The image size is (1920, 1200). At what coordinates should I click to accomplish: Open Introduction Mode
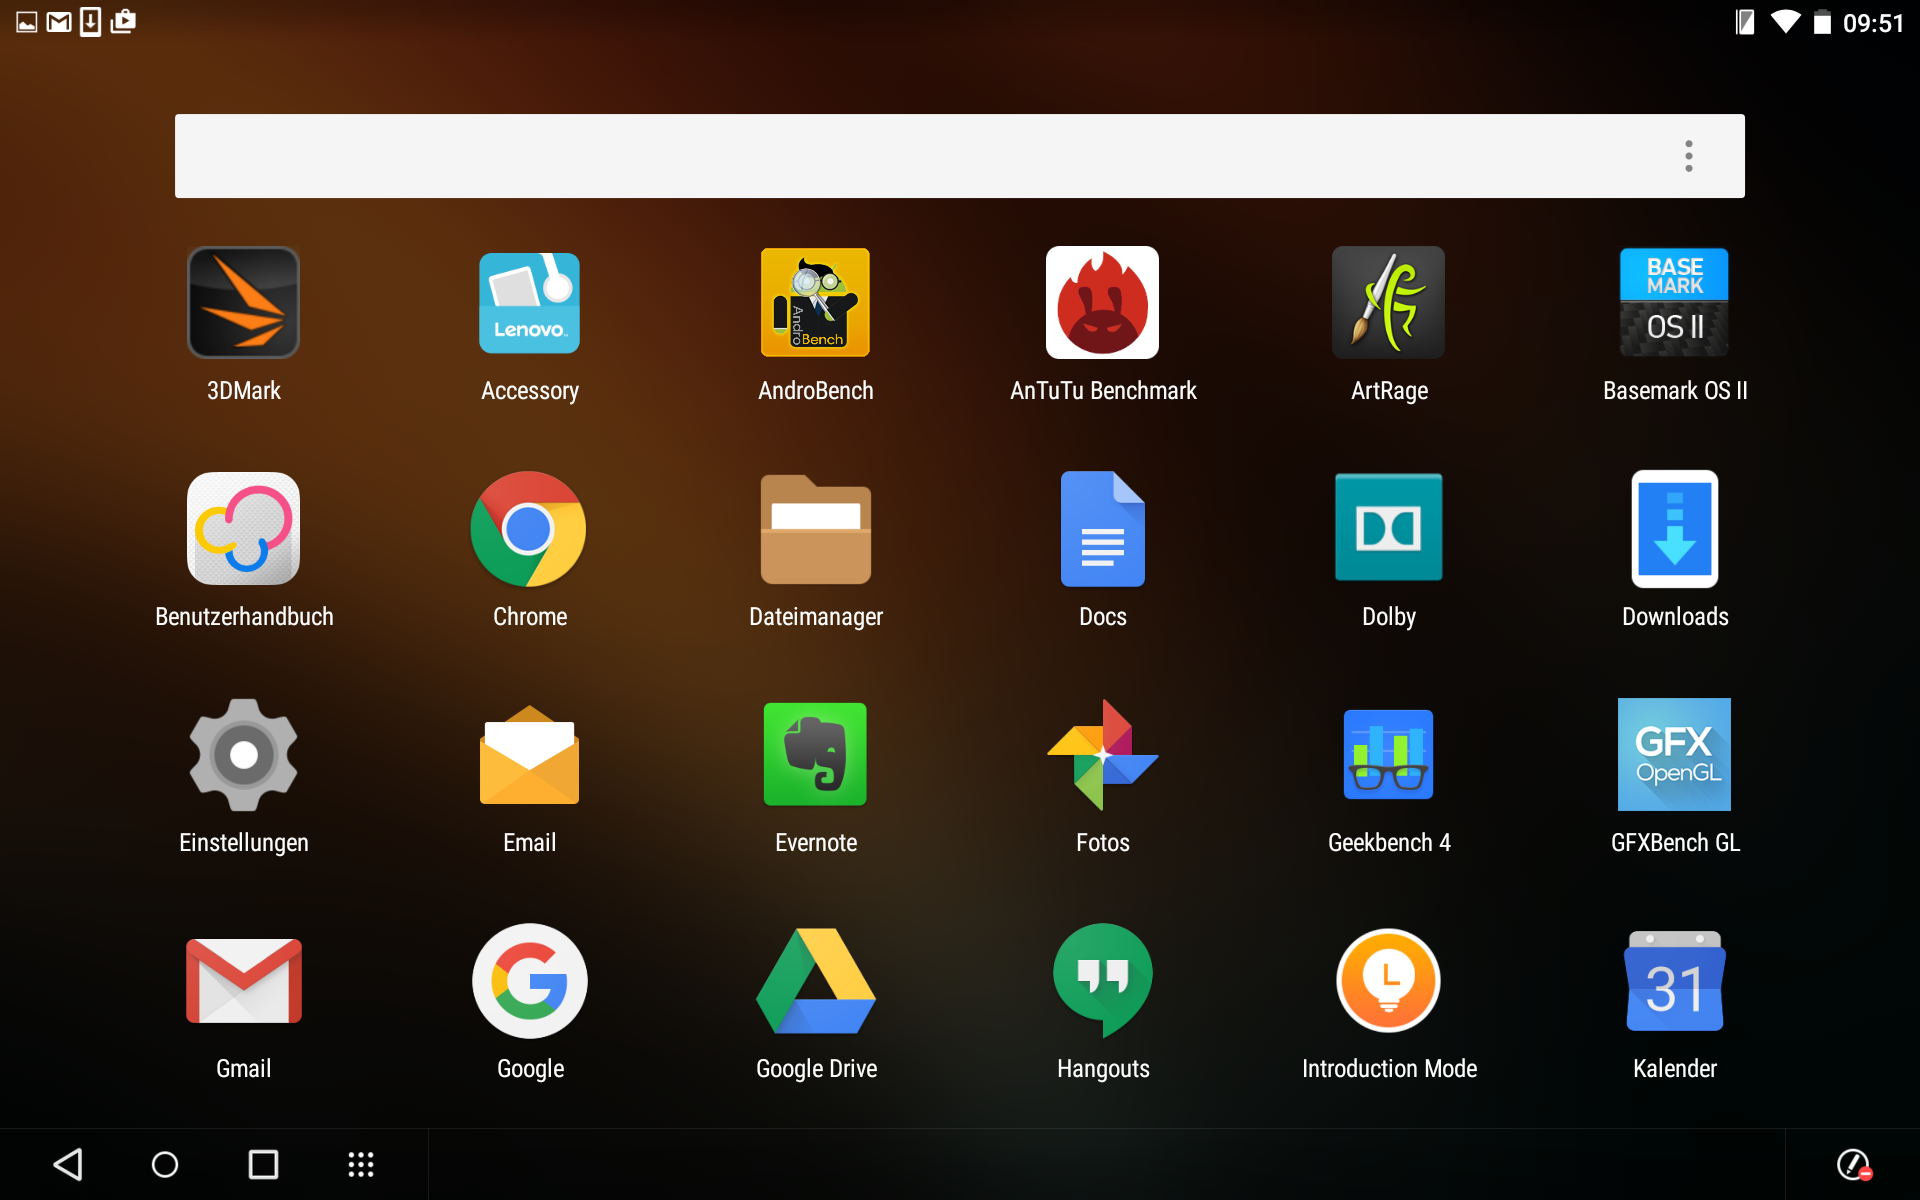tap(1389, 981)
